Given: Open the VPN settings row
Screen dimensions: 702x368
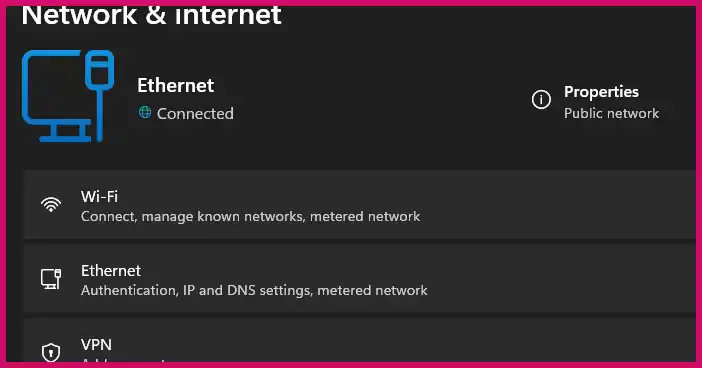Looking at the screenshot, I should coord(360,341).
